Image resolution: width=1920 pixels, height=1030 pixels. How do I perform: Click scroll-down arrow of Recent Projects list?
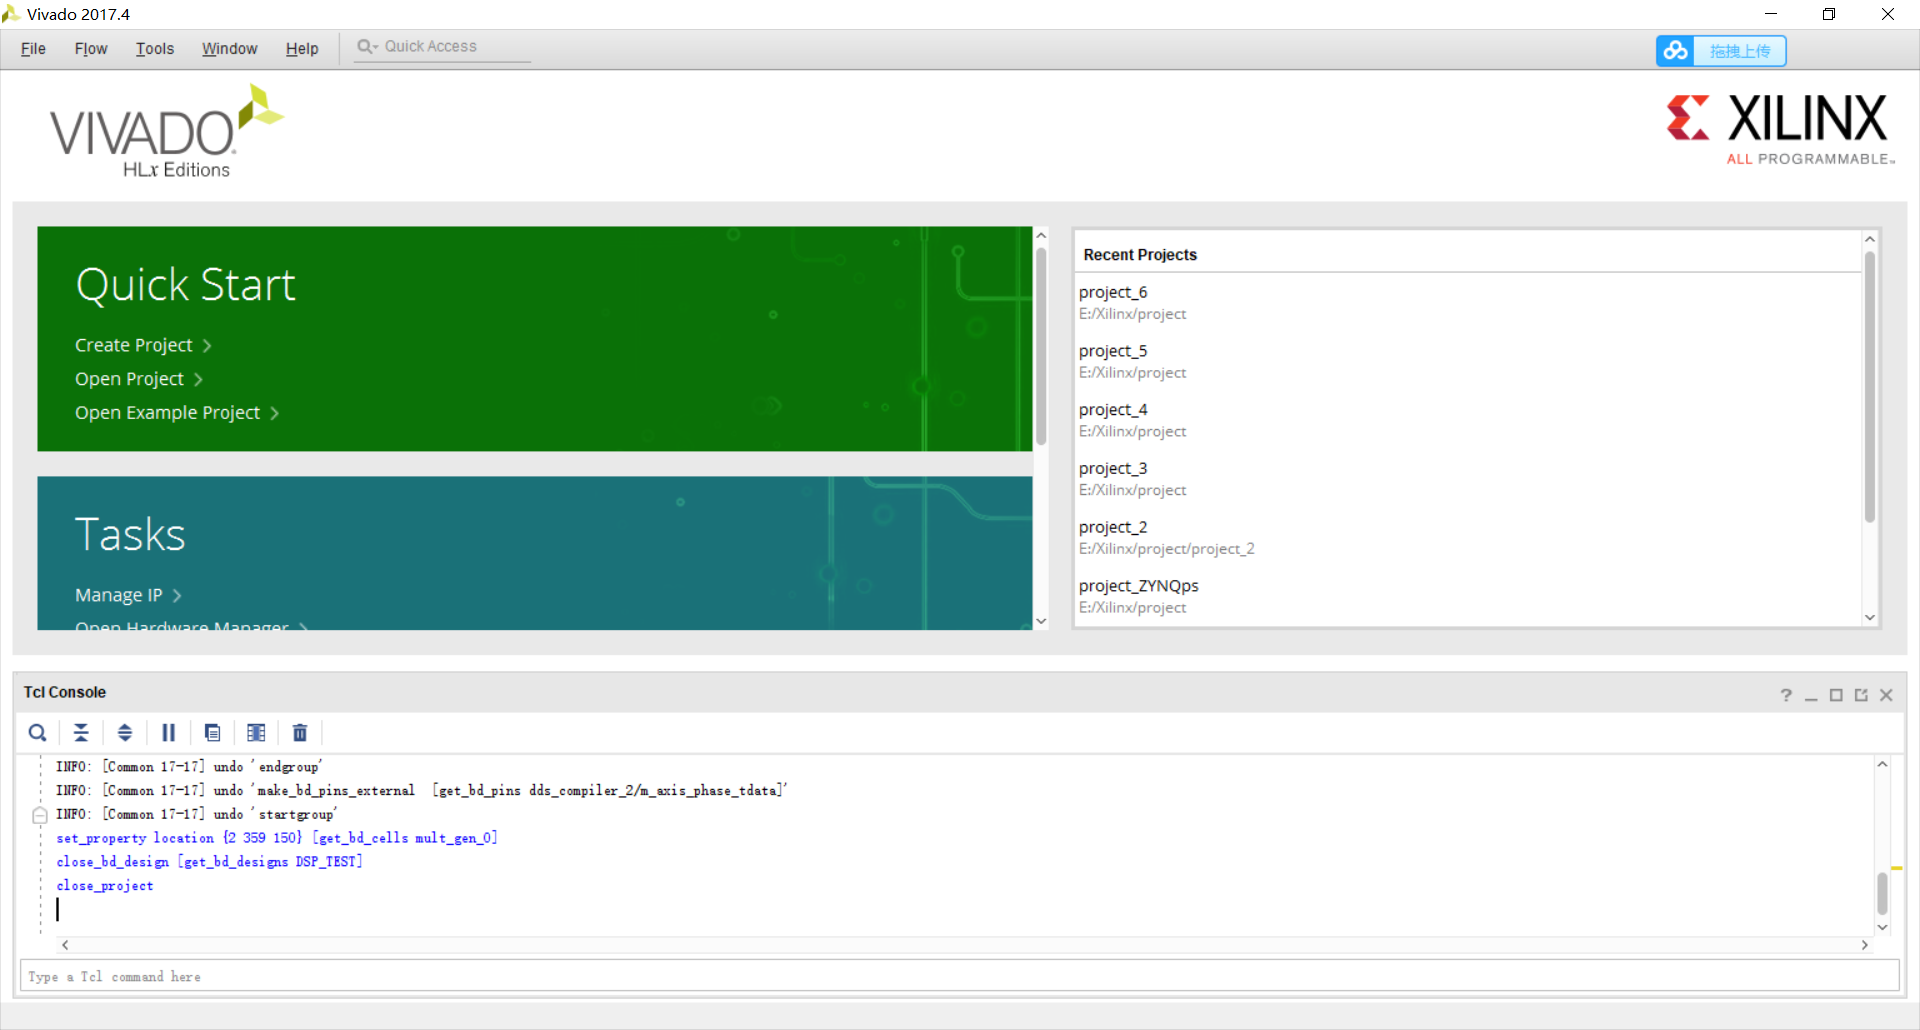pyautogui.click(x=1870, y=618)
